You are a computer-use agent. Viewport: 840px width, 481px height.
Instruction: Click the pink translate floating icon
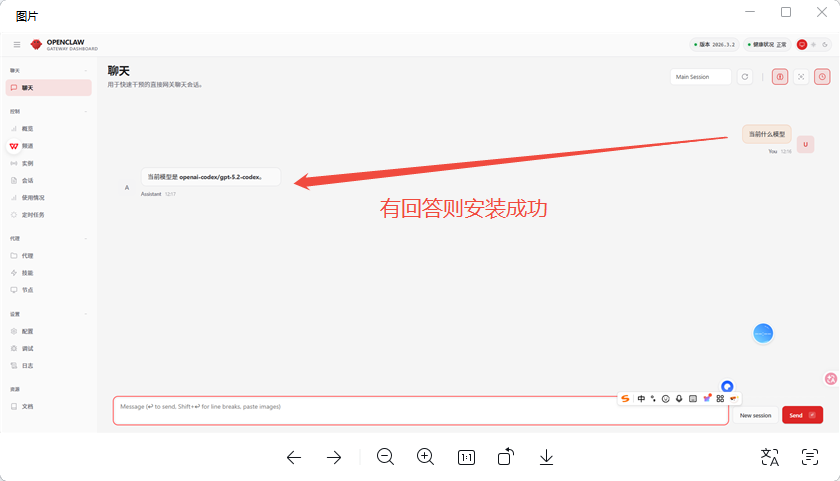point(831,379)
